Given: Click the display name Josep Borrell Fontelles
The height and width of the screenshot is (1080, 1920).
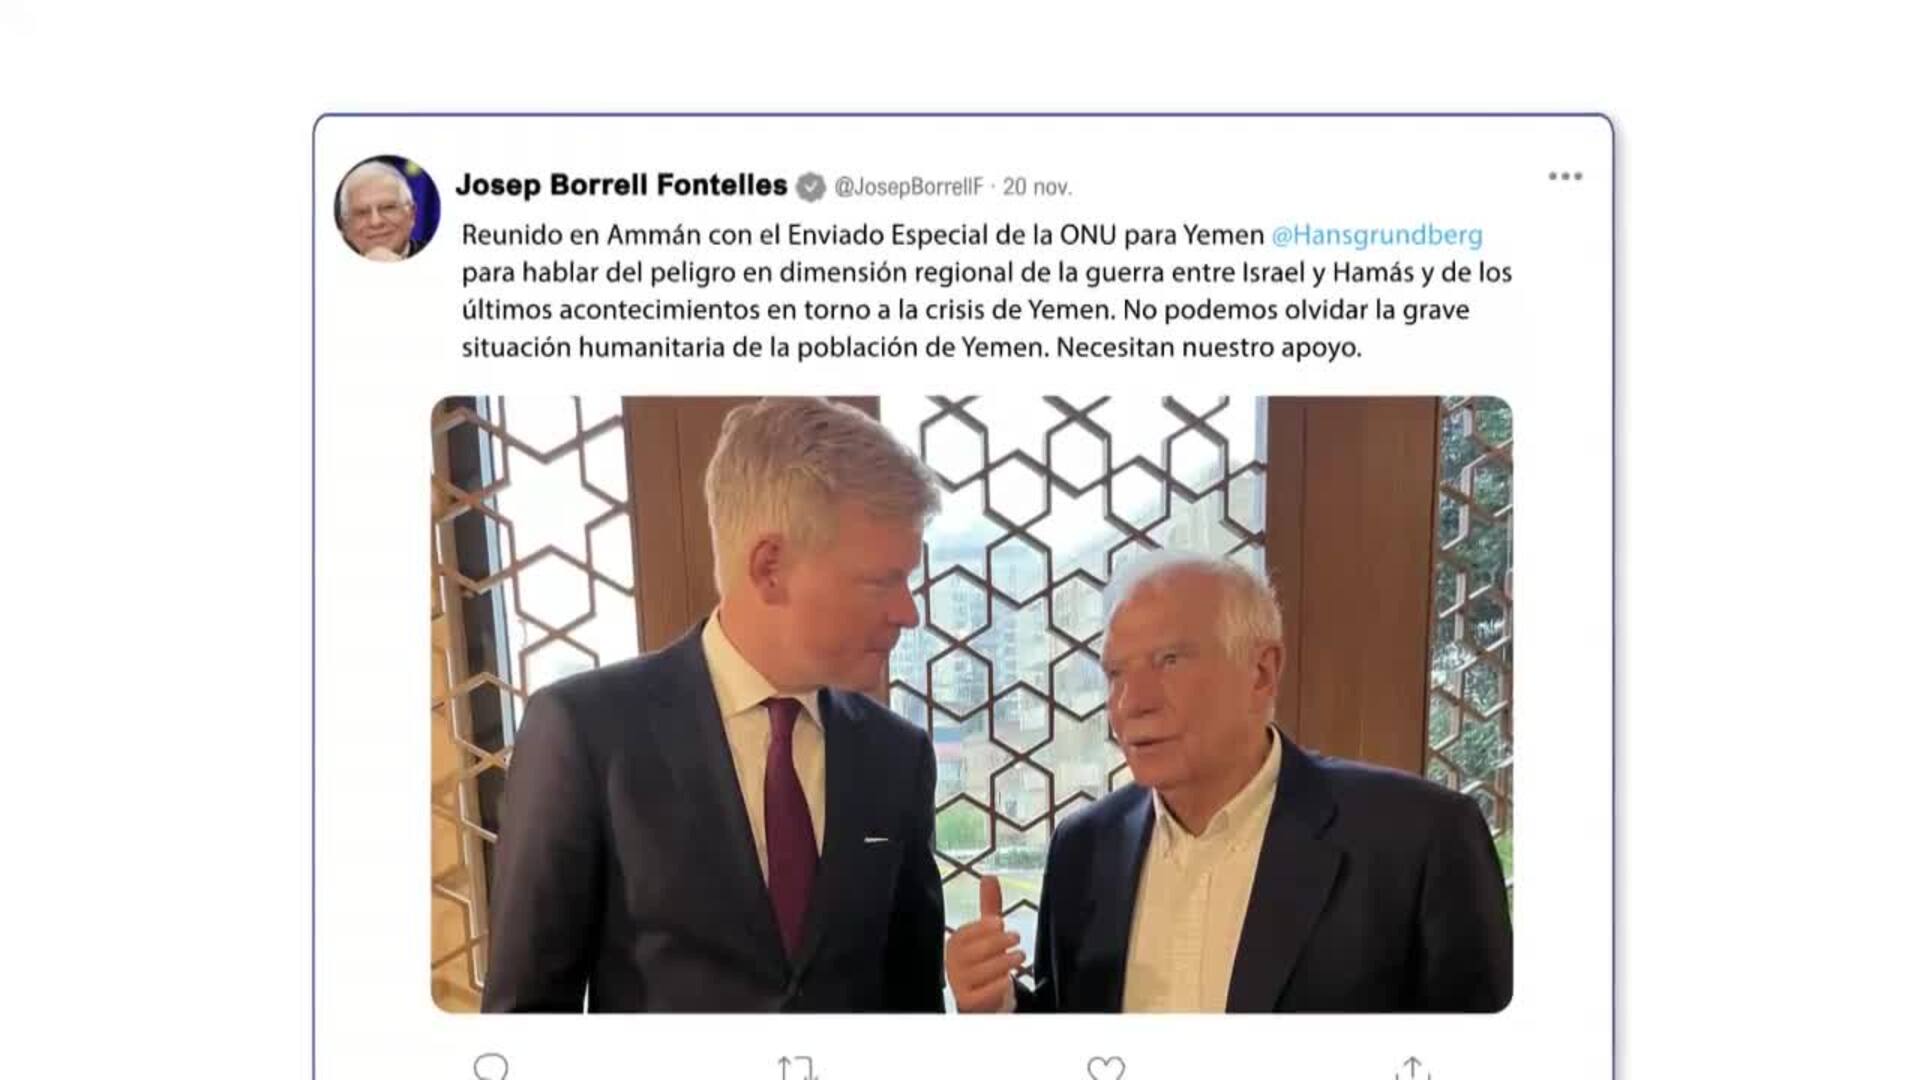Looking at the screenshot, I should pyautogui.click(x=621, y=185).
